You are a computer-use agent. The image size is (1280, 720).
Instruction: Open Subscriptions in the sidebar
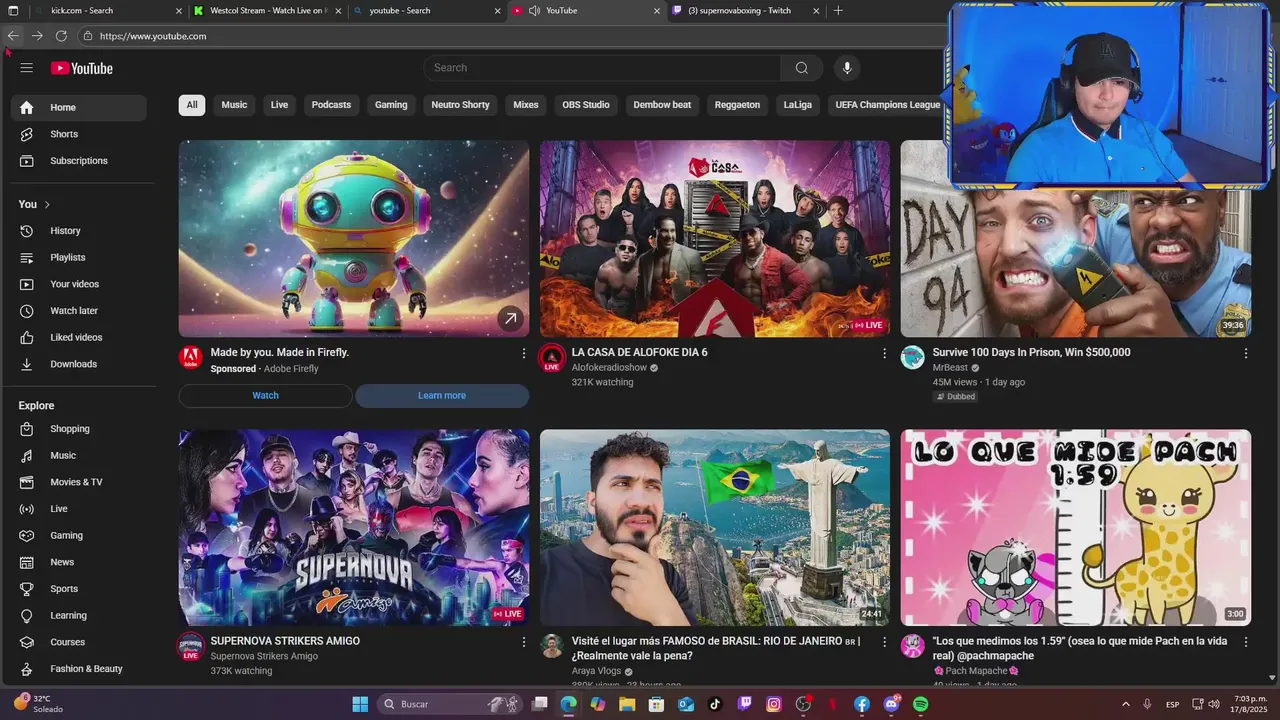(x=79, y=161)
